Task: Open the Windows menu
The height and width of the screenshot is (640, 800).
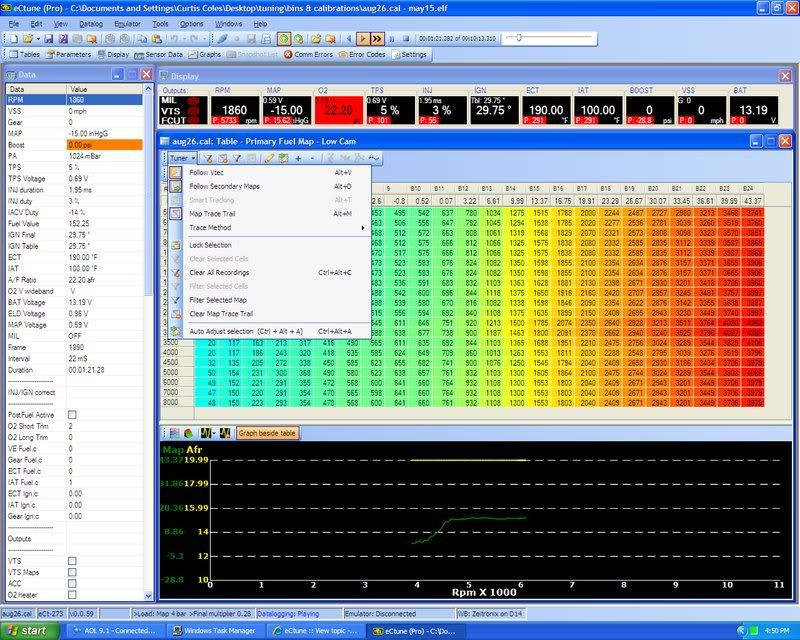Action: point(228,24)
